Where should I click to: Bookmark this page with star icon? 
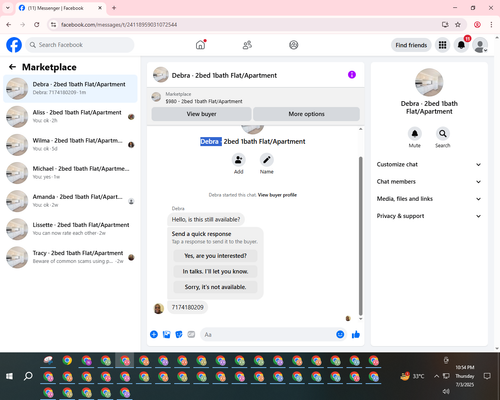pyautogui.click(x=458, y=25)
